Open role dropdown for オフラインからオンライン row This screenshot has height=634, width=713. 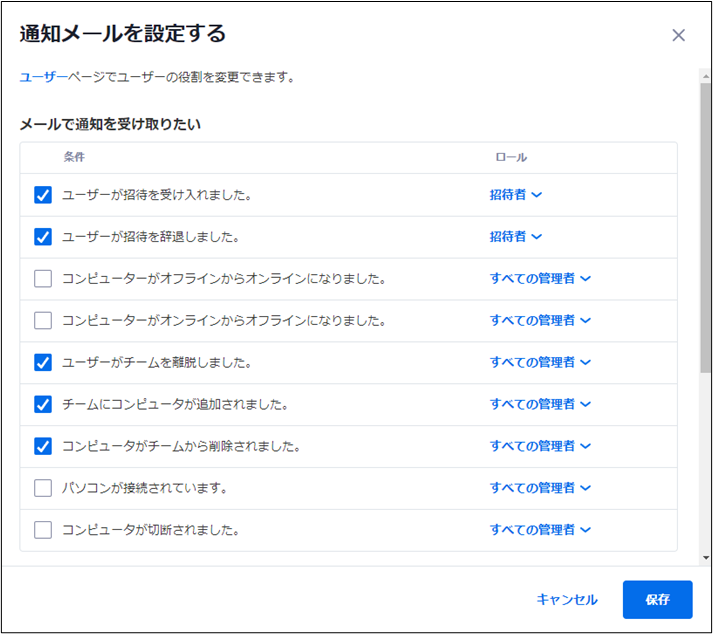tap(540, 278)
